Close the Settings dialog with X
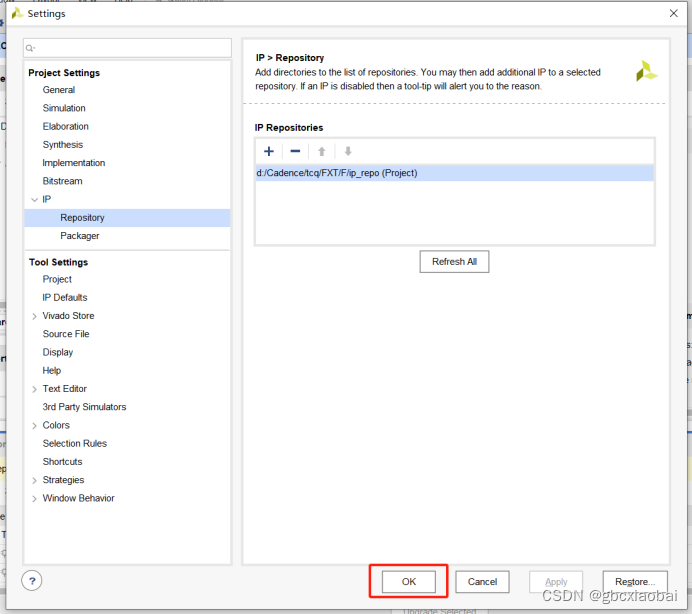 (x=673, y=13)
